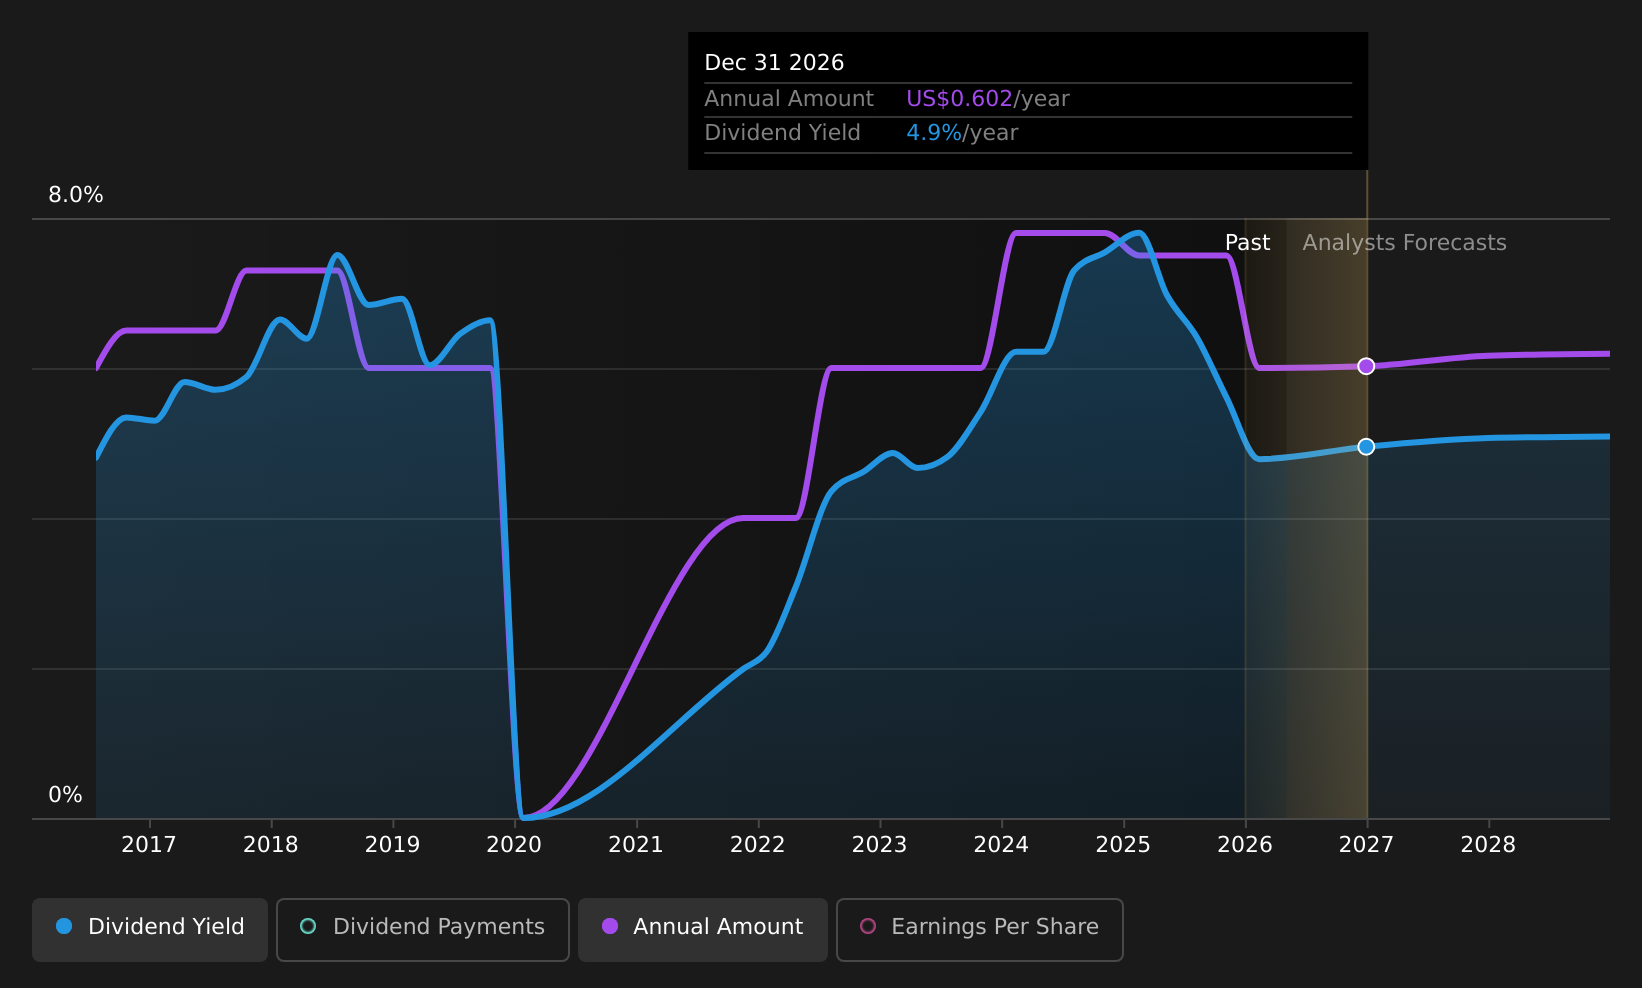Click the 2019 x-axis year label
The width and height of the screenshot is (1642, 988).
(x=392, y=845)
